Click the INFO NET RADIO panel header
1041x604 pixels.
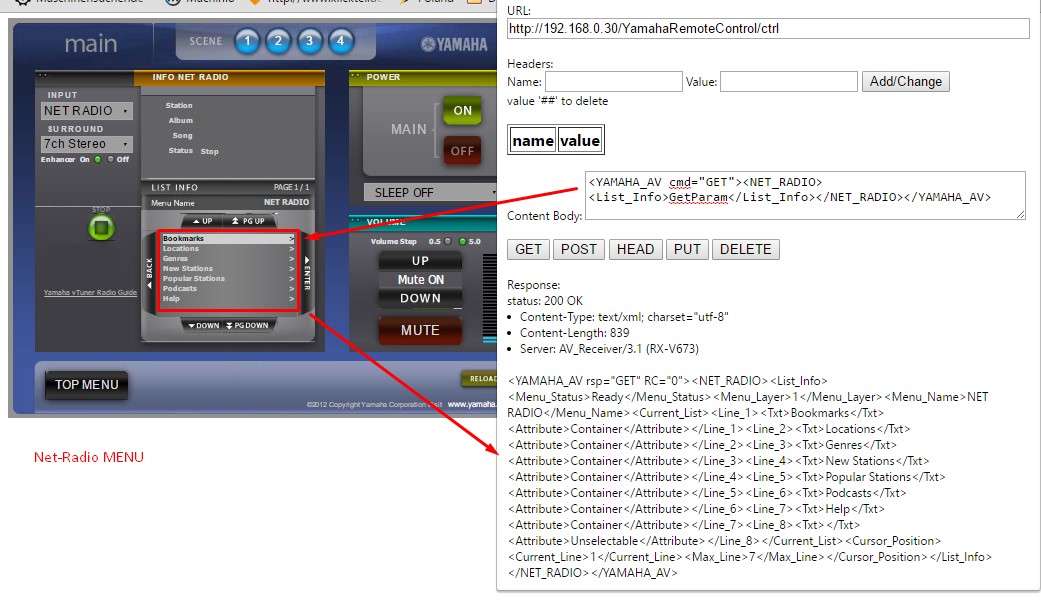click(x=230, y=78)
